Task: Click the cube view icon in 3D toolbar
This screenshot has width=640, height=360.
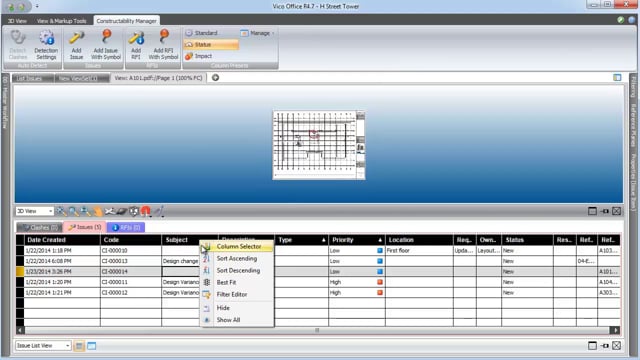Action: 134,211
